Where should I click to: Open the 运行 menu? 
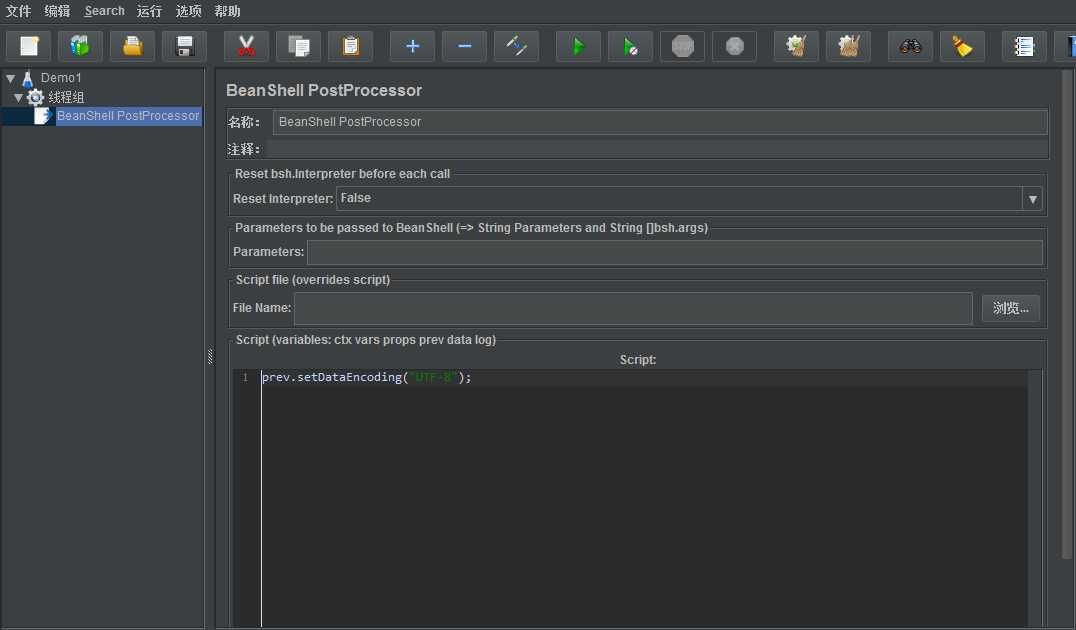tap(149, 11)
